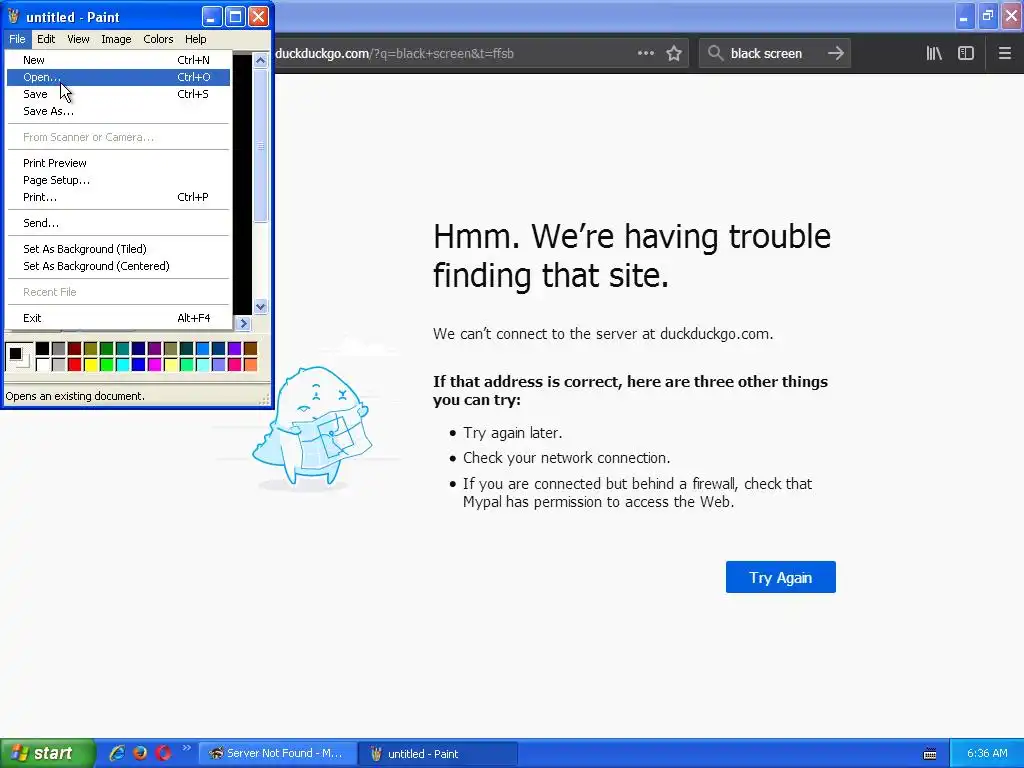The image size is (1024, 768).
Task: Show hidden quick launch icons chevron
Action: click(x=187, y=748)
